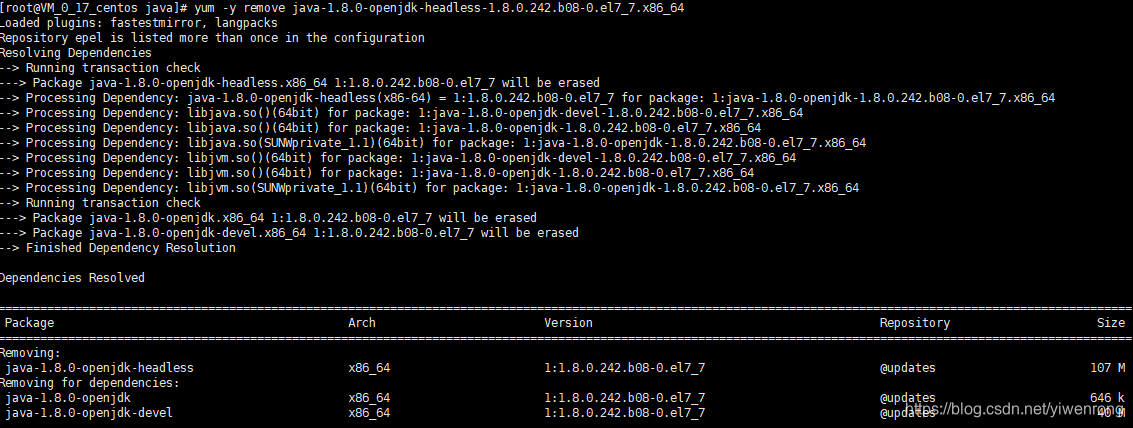Select the 'Repository epel is listed more than once' line
The height and width of the screenshot is (428, 1133).
tap(212, 38)
